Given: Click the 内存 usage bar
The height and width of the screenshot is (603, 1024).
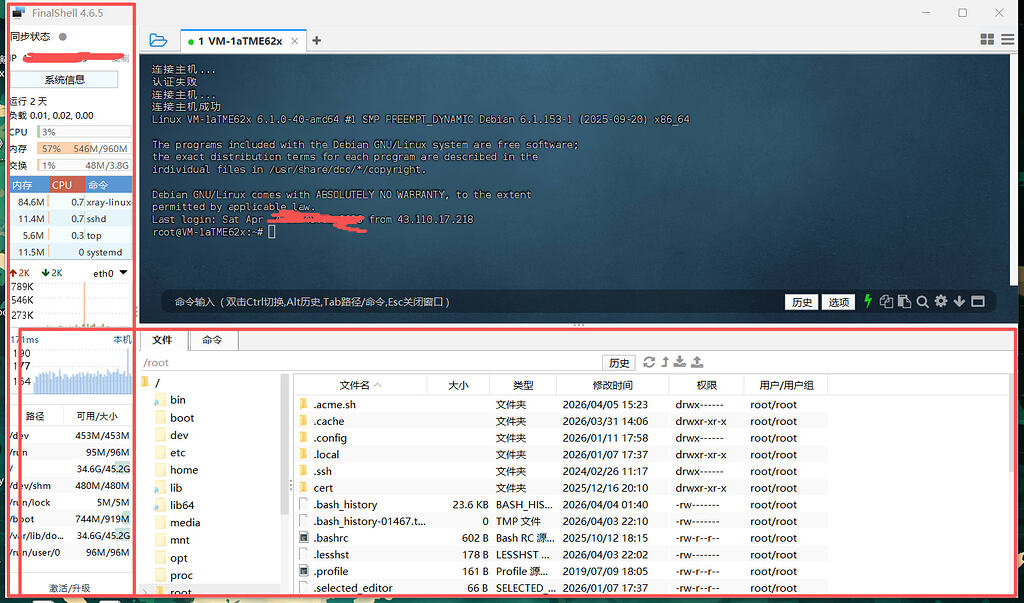Looking at the screenshot, I should [x=84, y=149].
